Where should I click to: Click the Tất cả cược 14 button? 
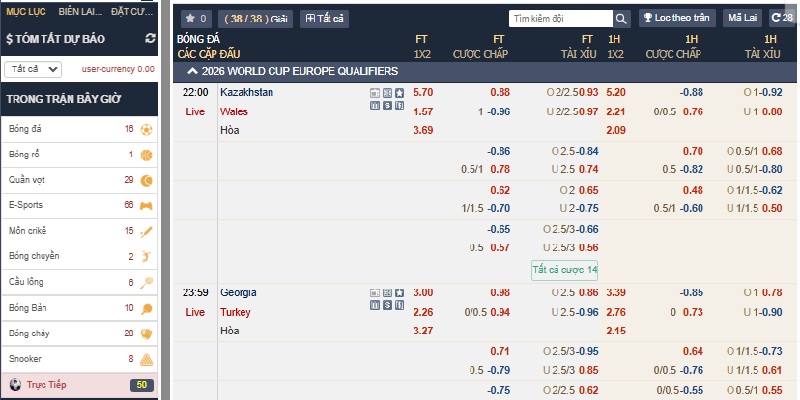tap(564, 269)
